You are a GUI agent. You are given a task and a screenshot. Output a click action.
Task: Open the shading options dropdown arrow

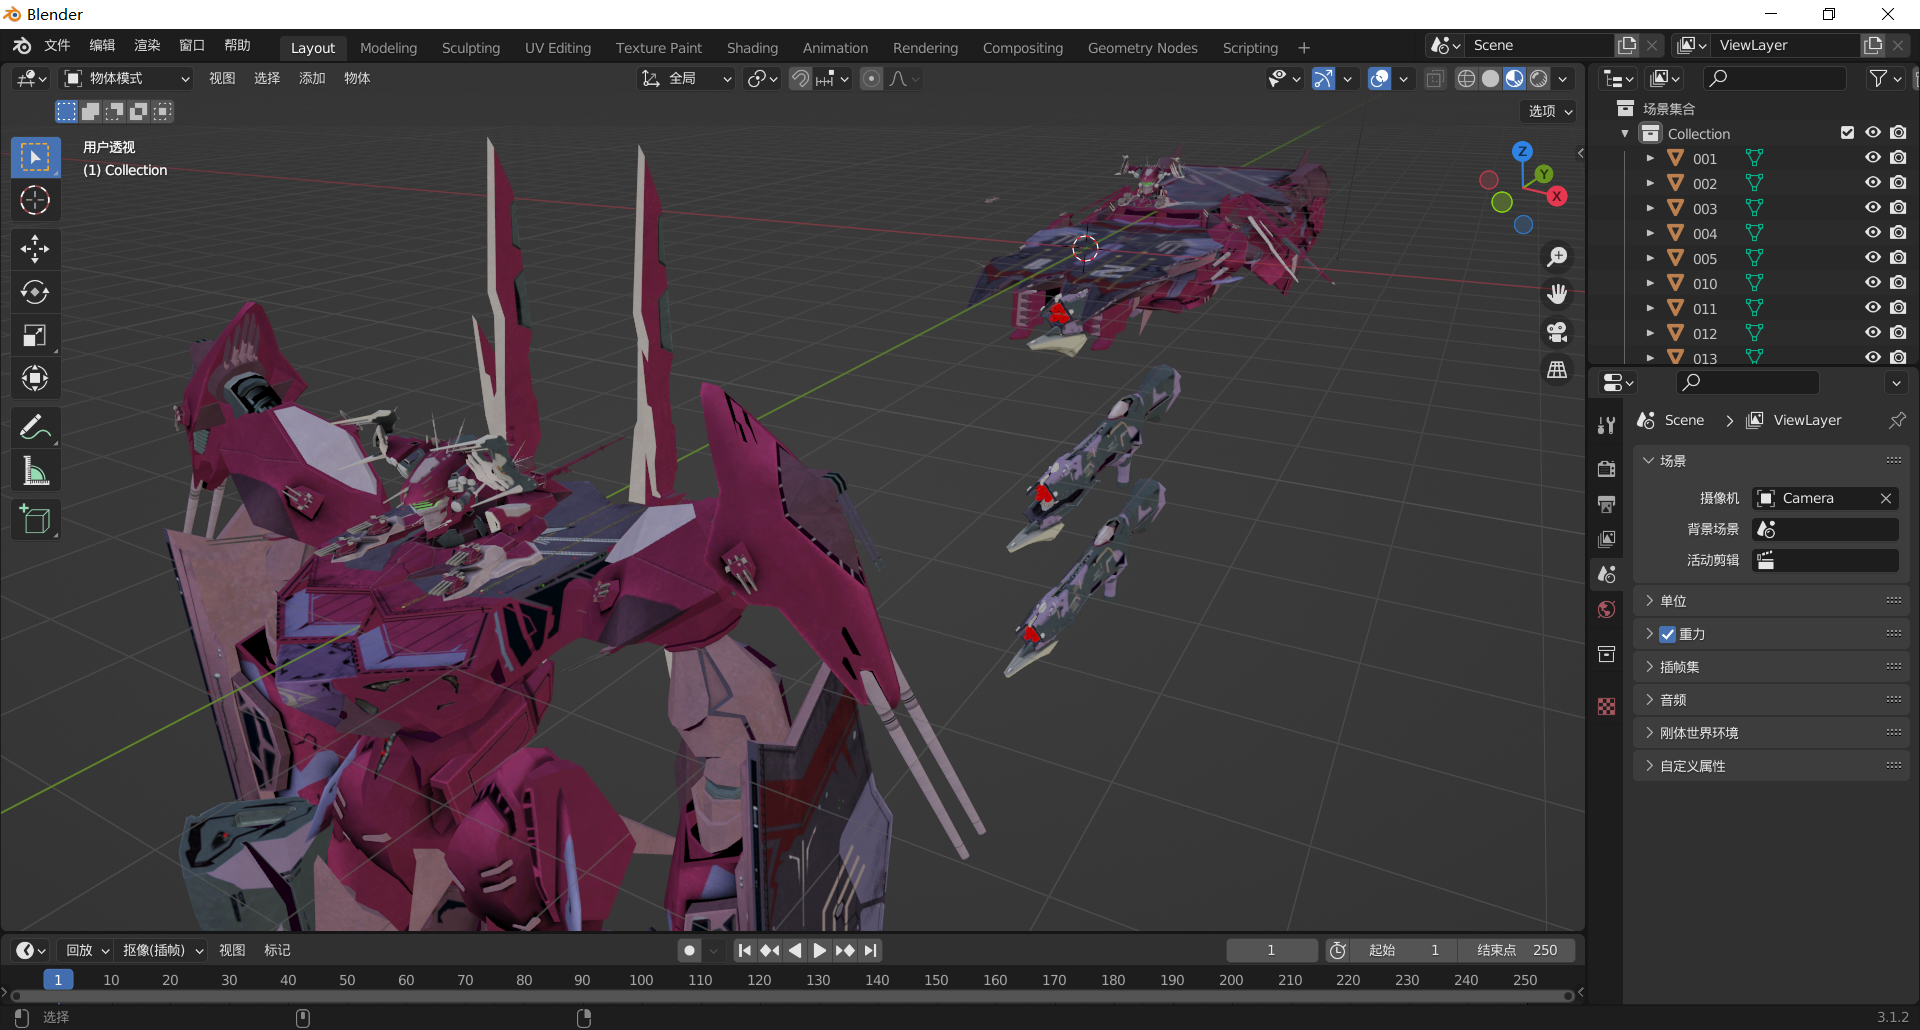tap(1563, 78)
